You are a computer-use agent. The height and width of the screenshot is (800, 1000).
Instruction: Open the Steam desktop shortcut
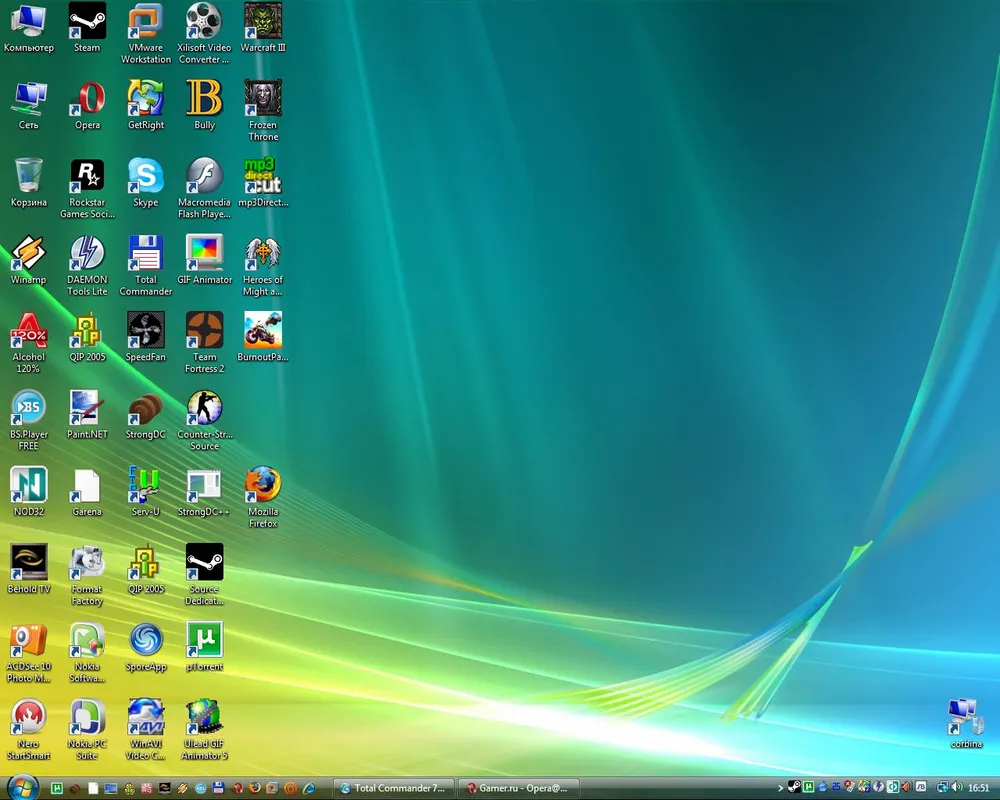pyautogui.click(x=87, y=21)
